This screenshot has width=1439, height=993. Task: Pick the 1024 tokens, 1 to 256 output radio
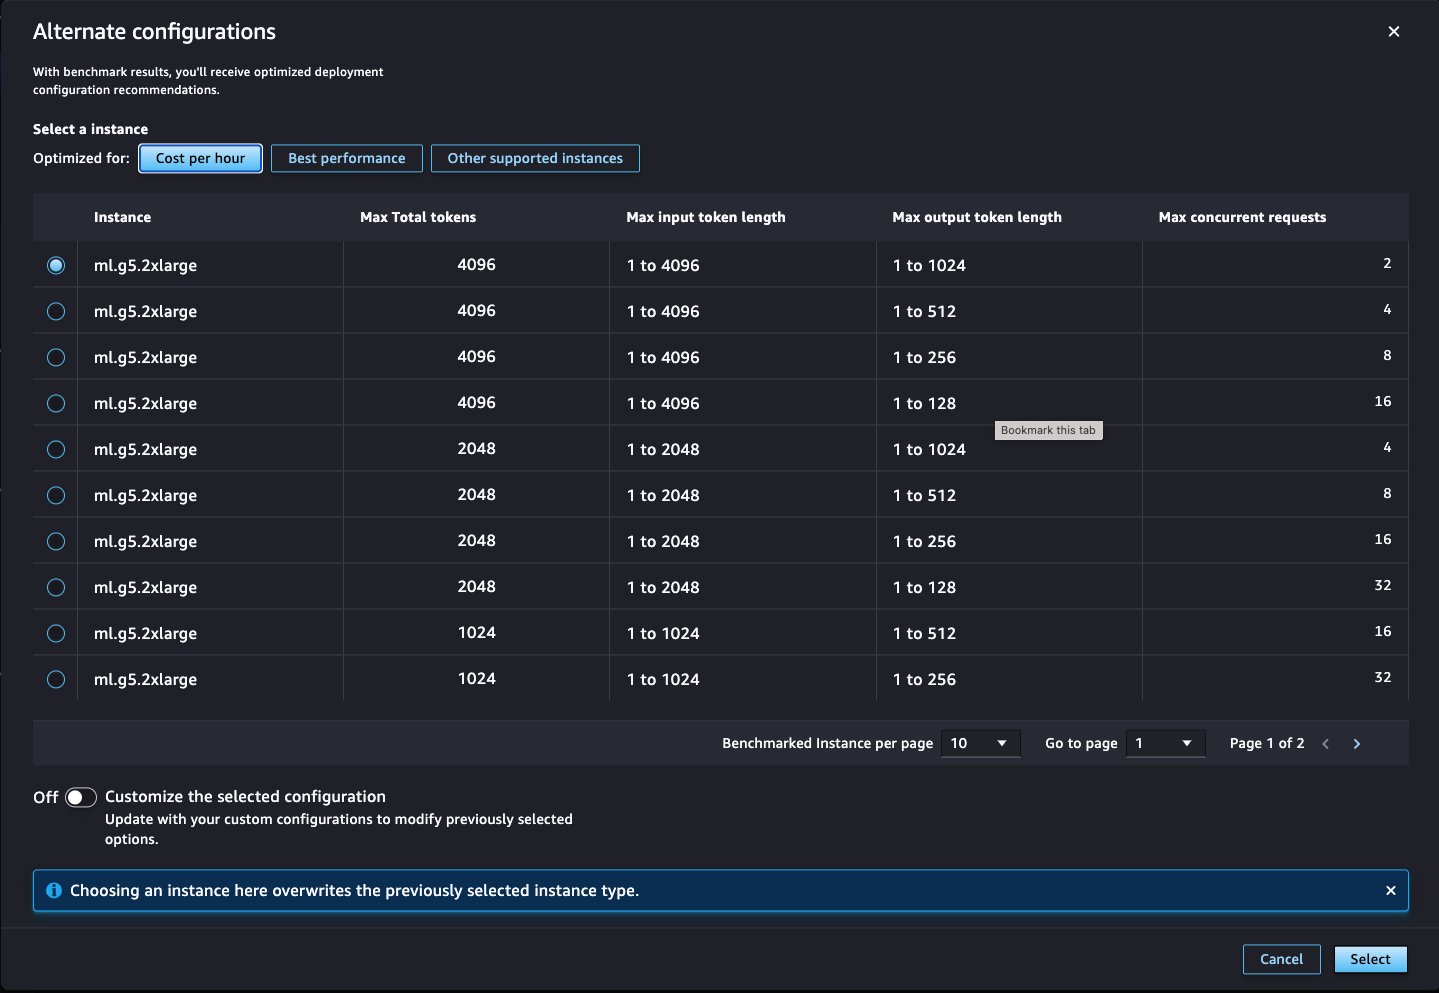[56, 679]
